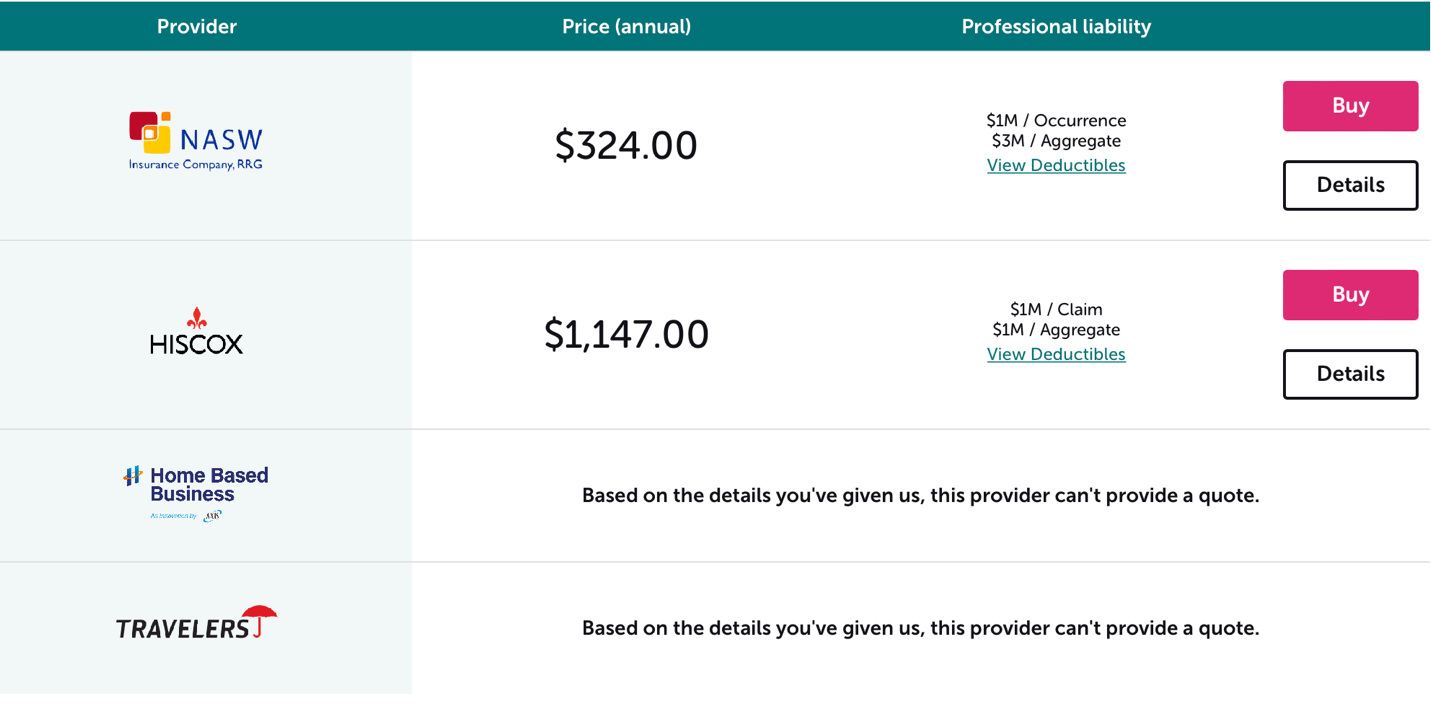The width and height of the screenshot is (1431, 707).
Task: Open Details for the Hiscox quote
Action: [1350, 374]
